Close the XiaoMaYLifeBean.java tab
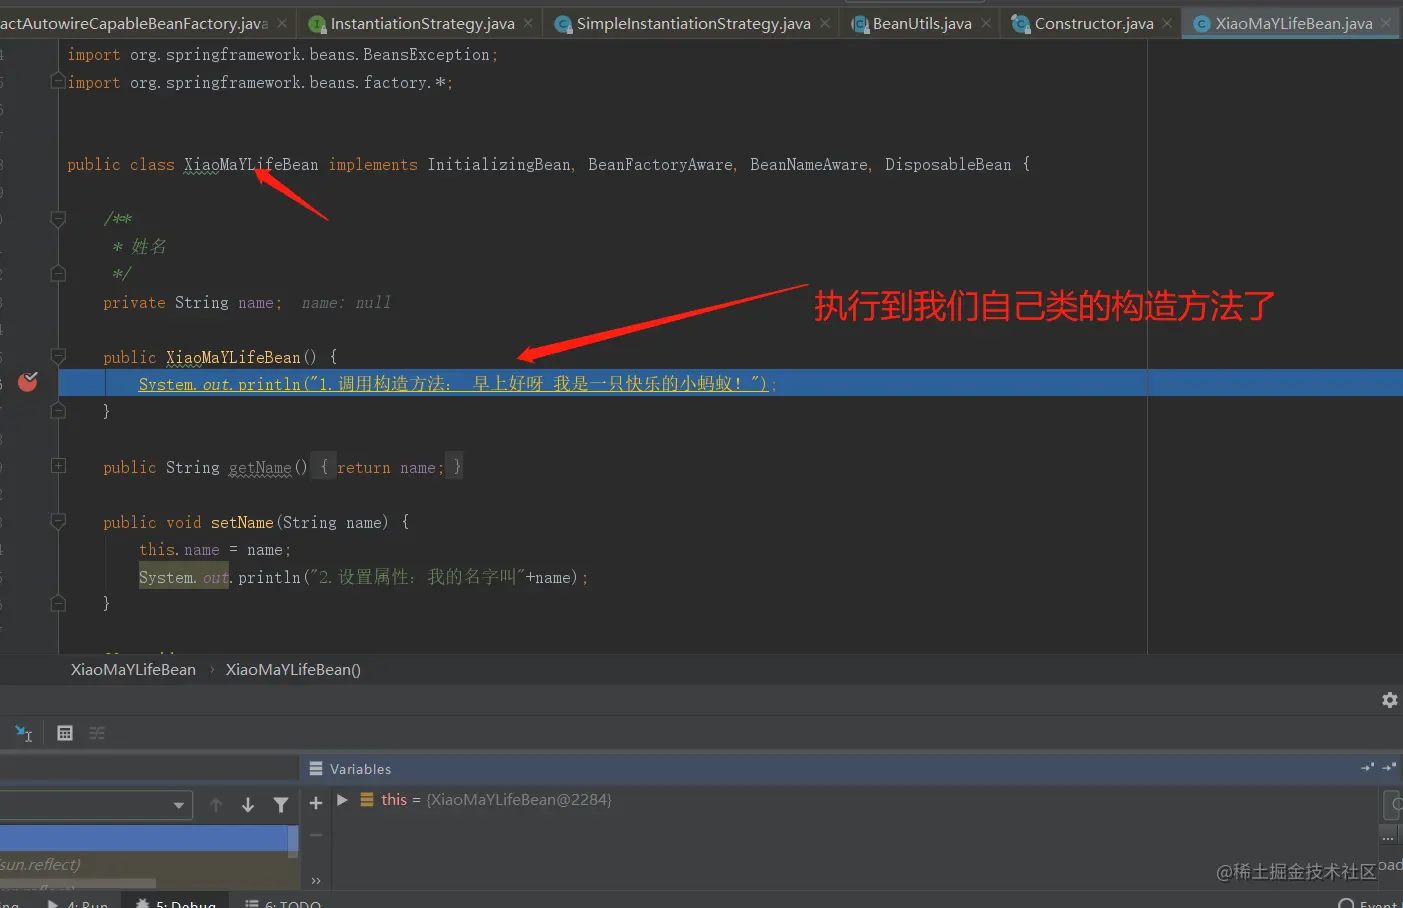This screenshot has width=1403, height=908. coord(1386,23)
